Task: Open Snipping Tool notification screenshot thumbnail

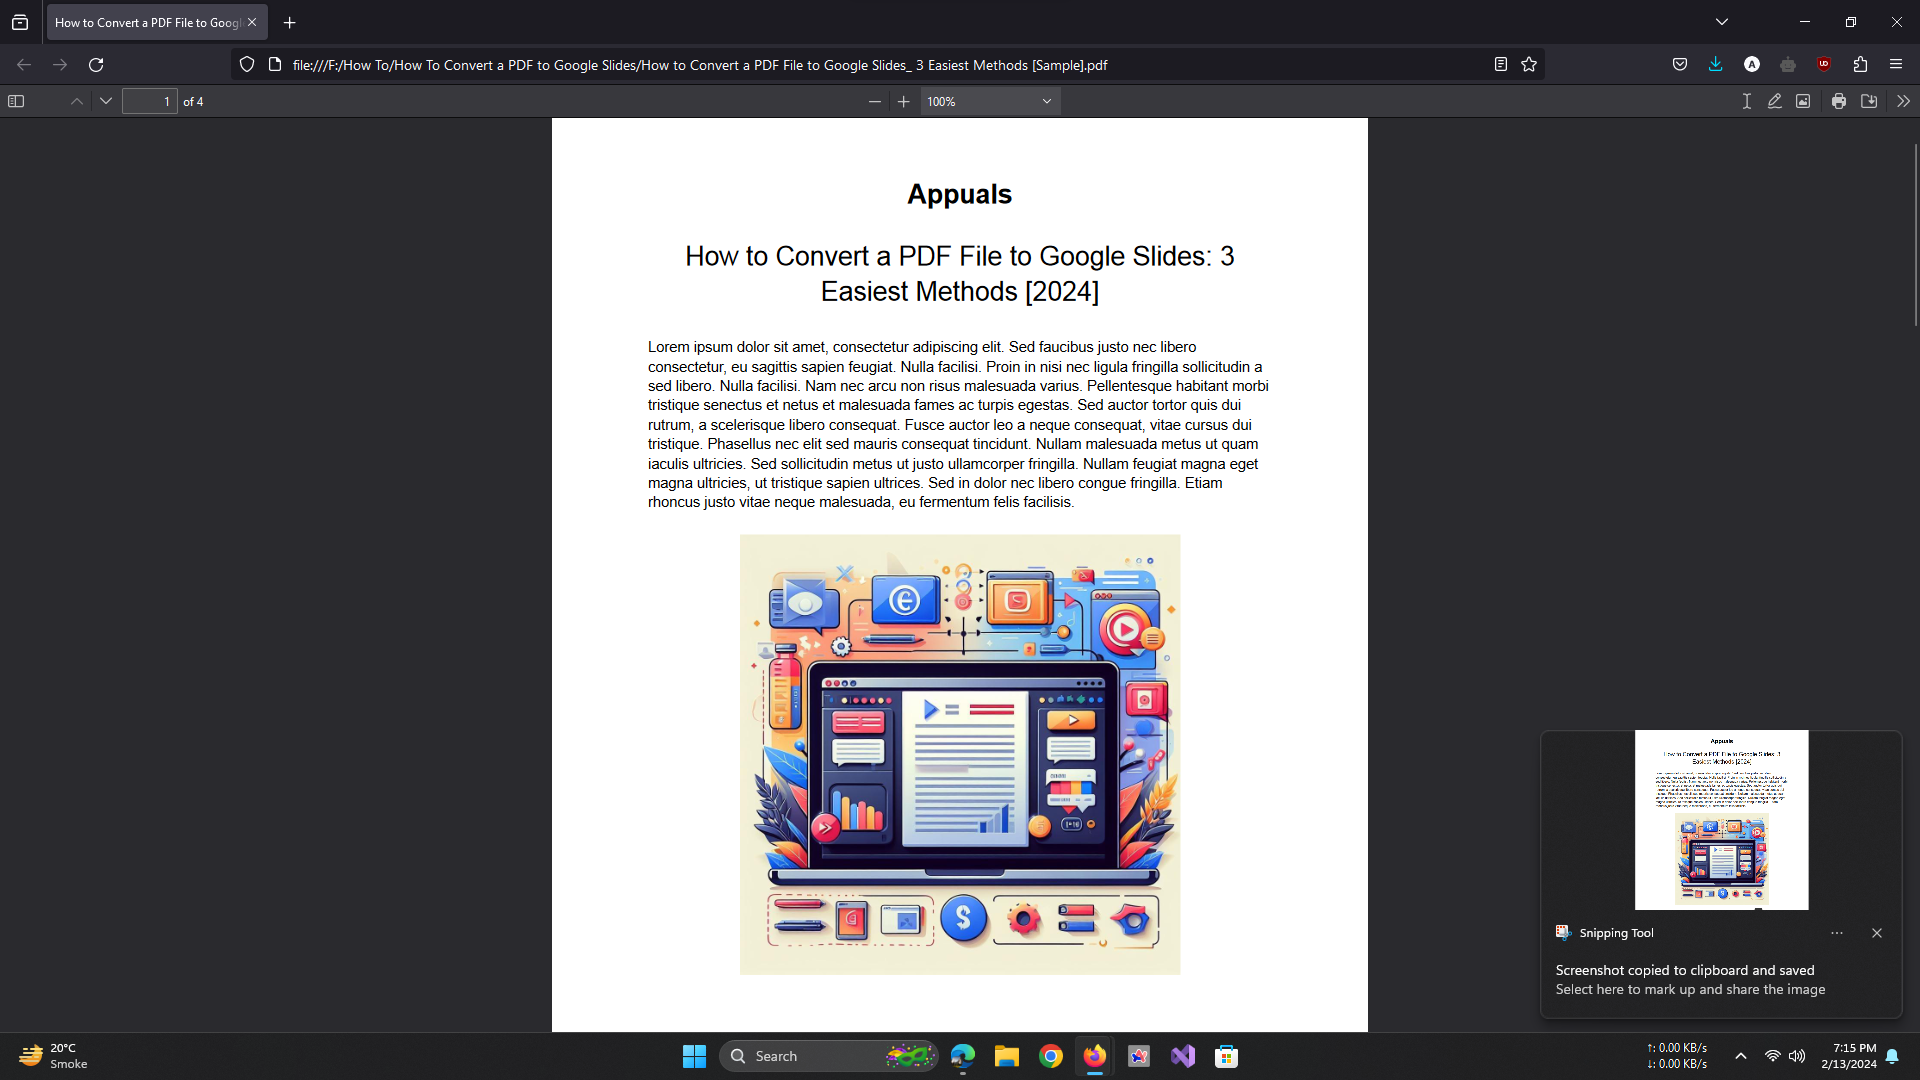Action: pos(1721,819)
